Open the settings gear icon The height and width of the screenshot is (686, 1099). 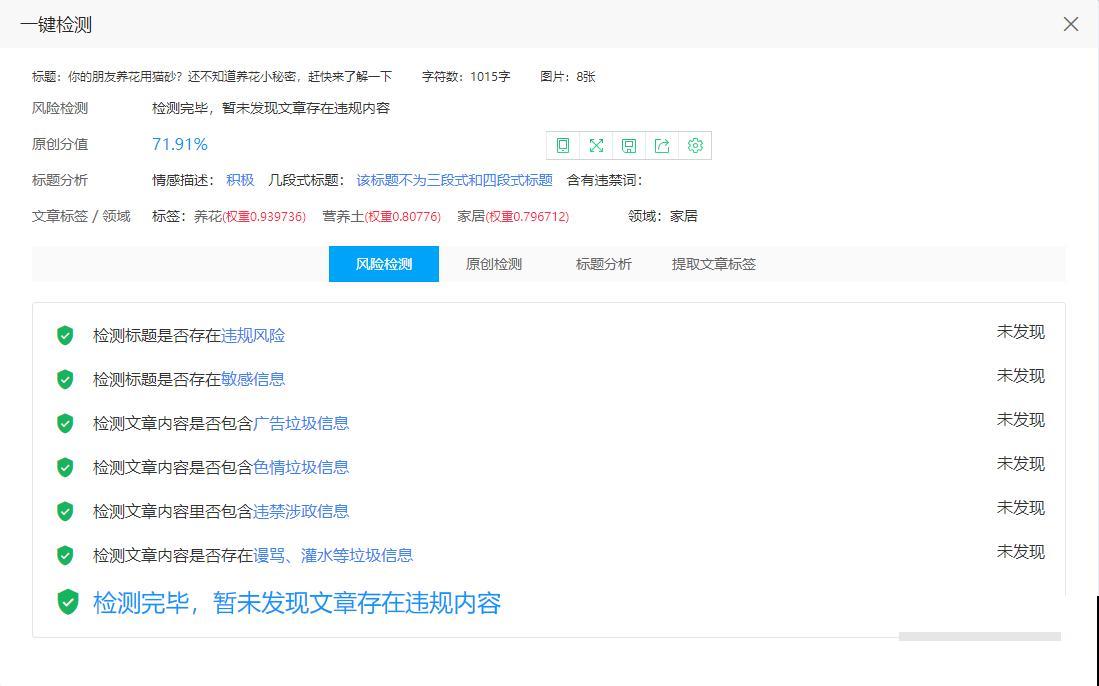695,145
